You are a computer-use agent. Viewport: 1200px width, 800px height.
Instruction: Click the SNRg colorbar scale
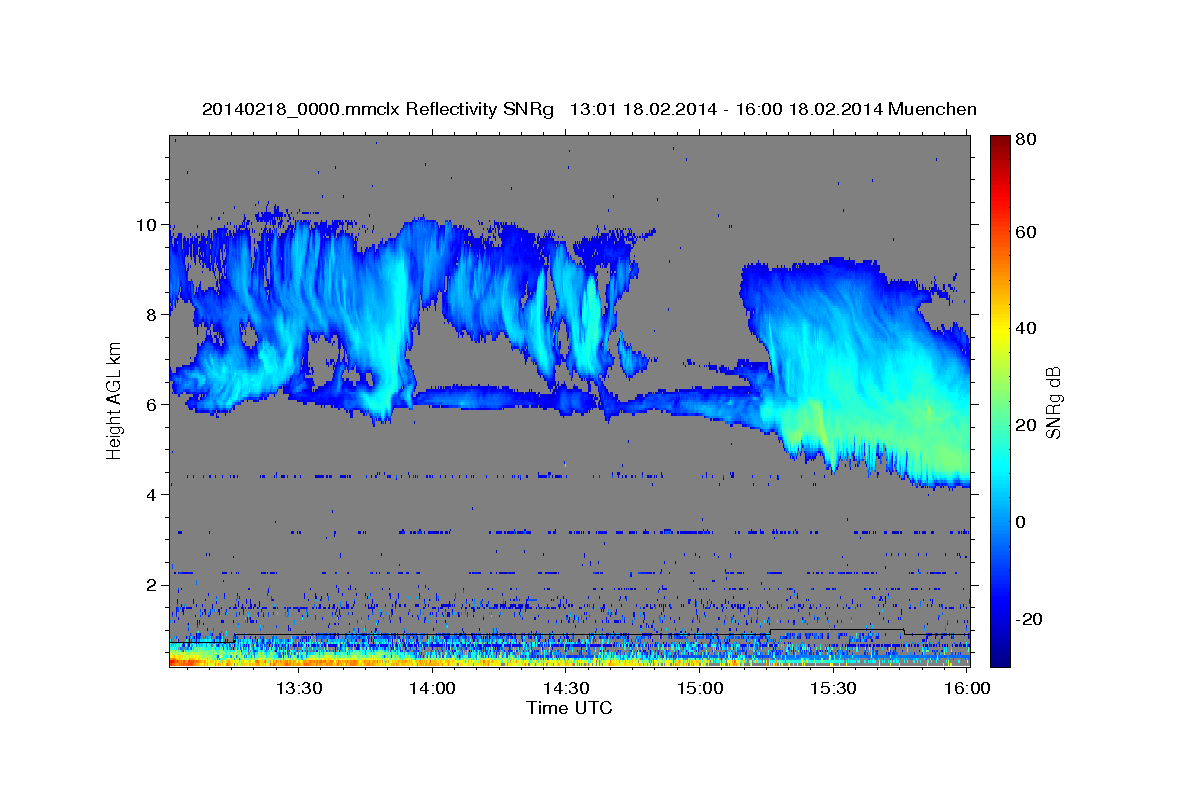point(1000,401)
